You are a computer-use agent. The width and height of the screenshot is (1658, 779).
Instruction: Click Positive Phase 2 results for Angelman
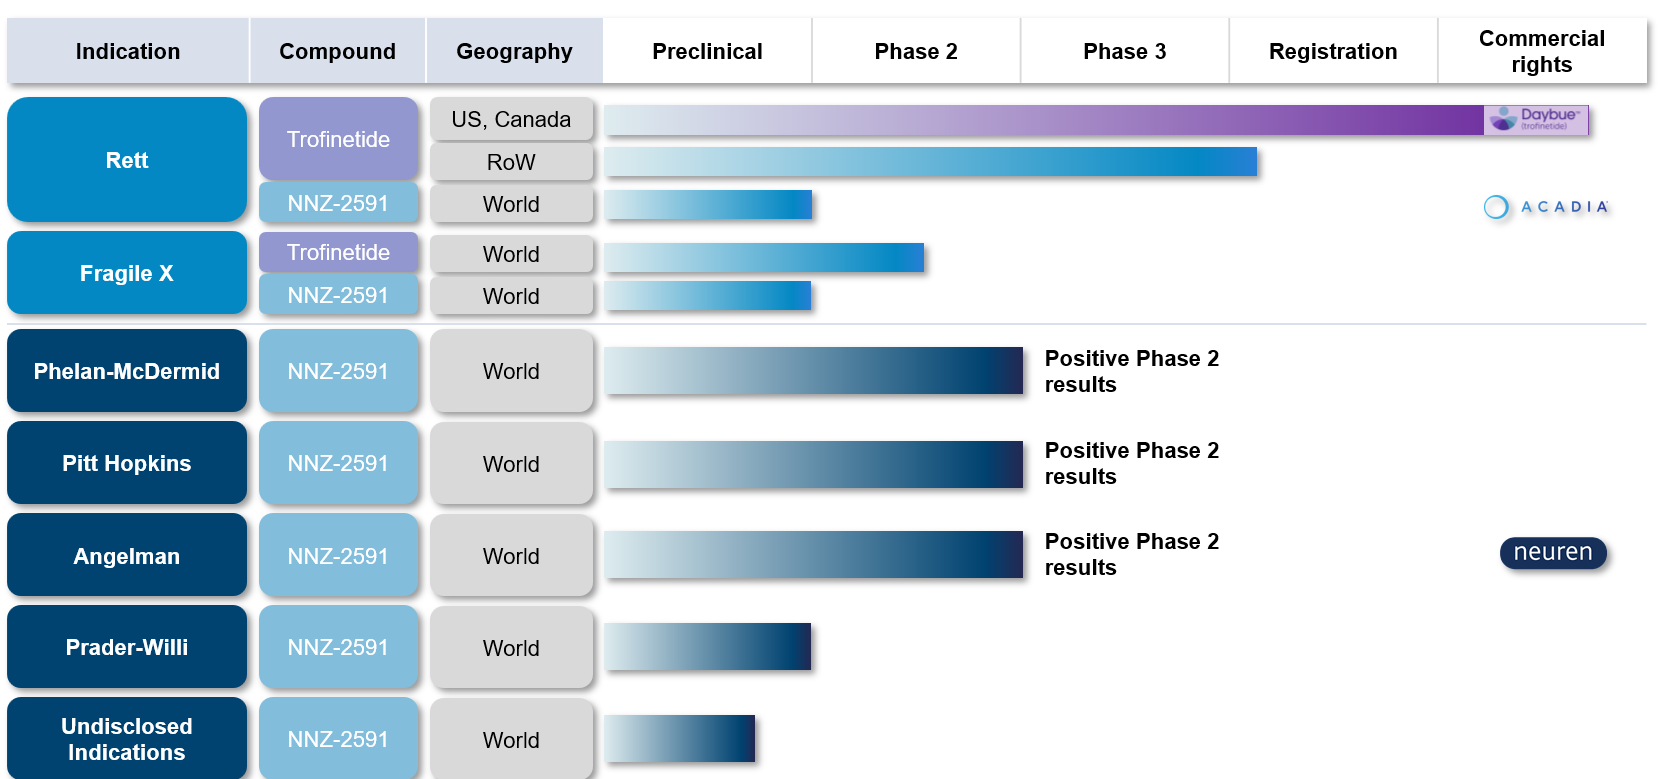[1132, 554]
